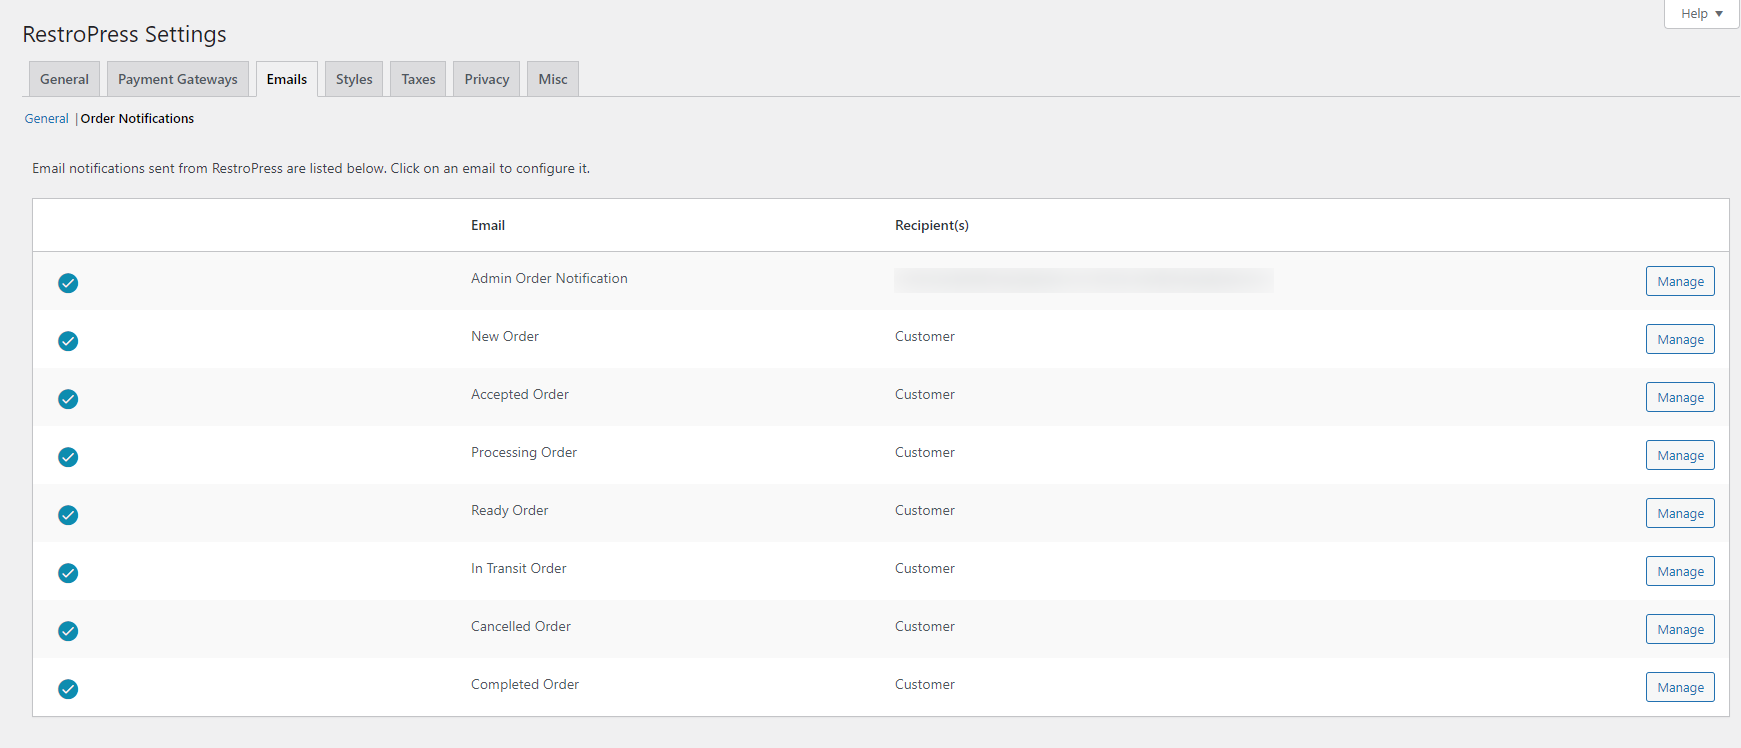1741x748 pixels.
Task: Click the Email column header
Action: click(x=488, y=225)
